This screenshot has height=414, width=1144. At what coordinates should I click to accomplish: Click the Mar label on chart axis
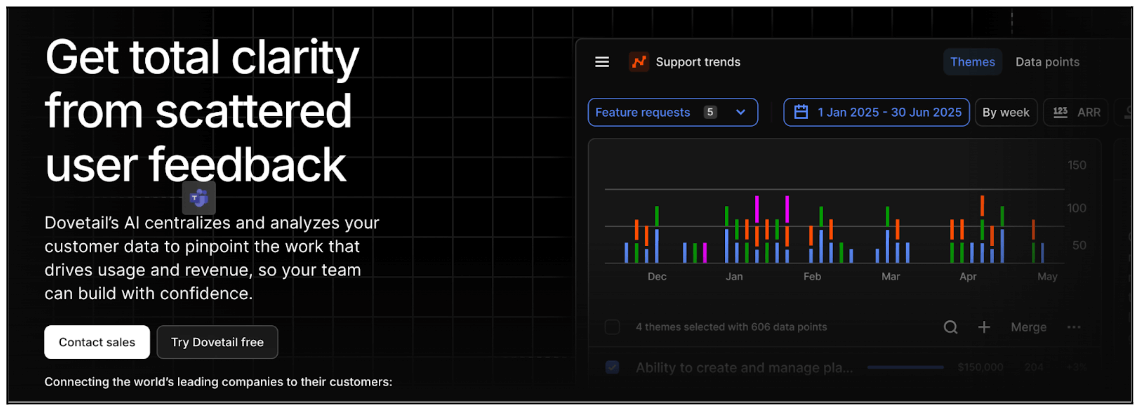(x=891, y=277)
